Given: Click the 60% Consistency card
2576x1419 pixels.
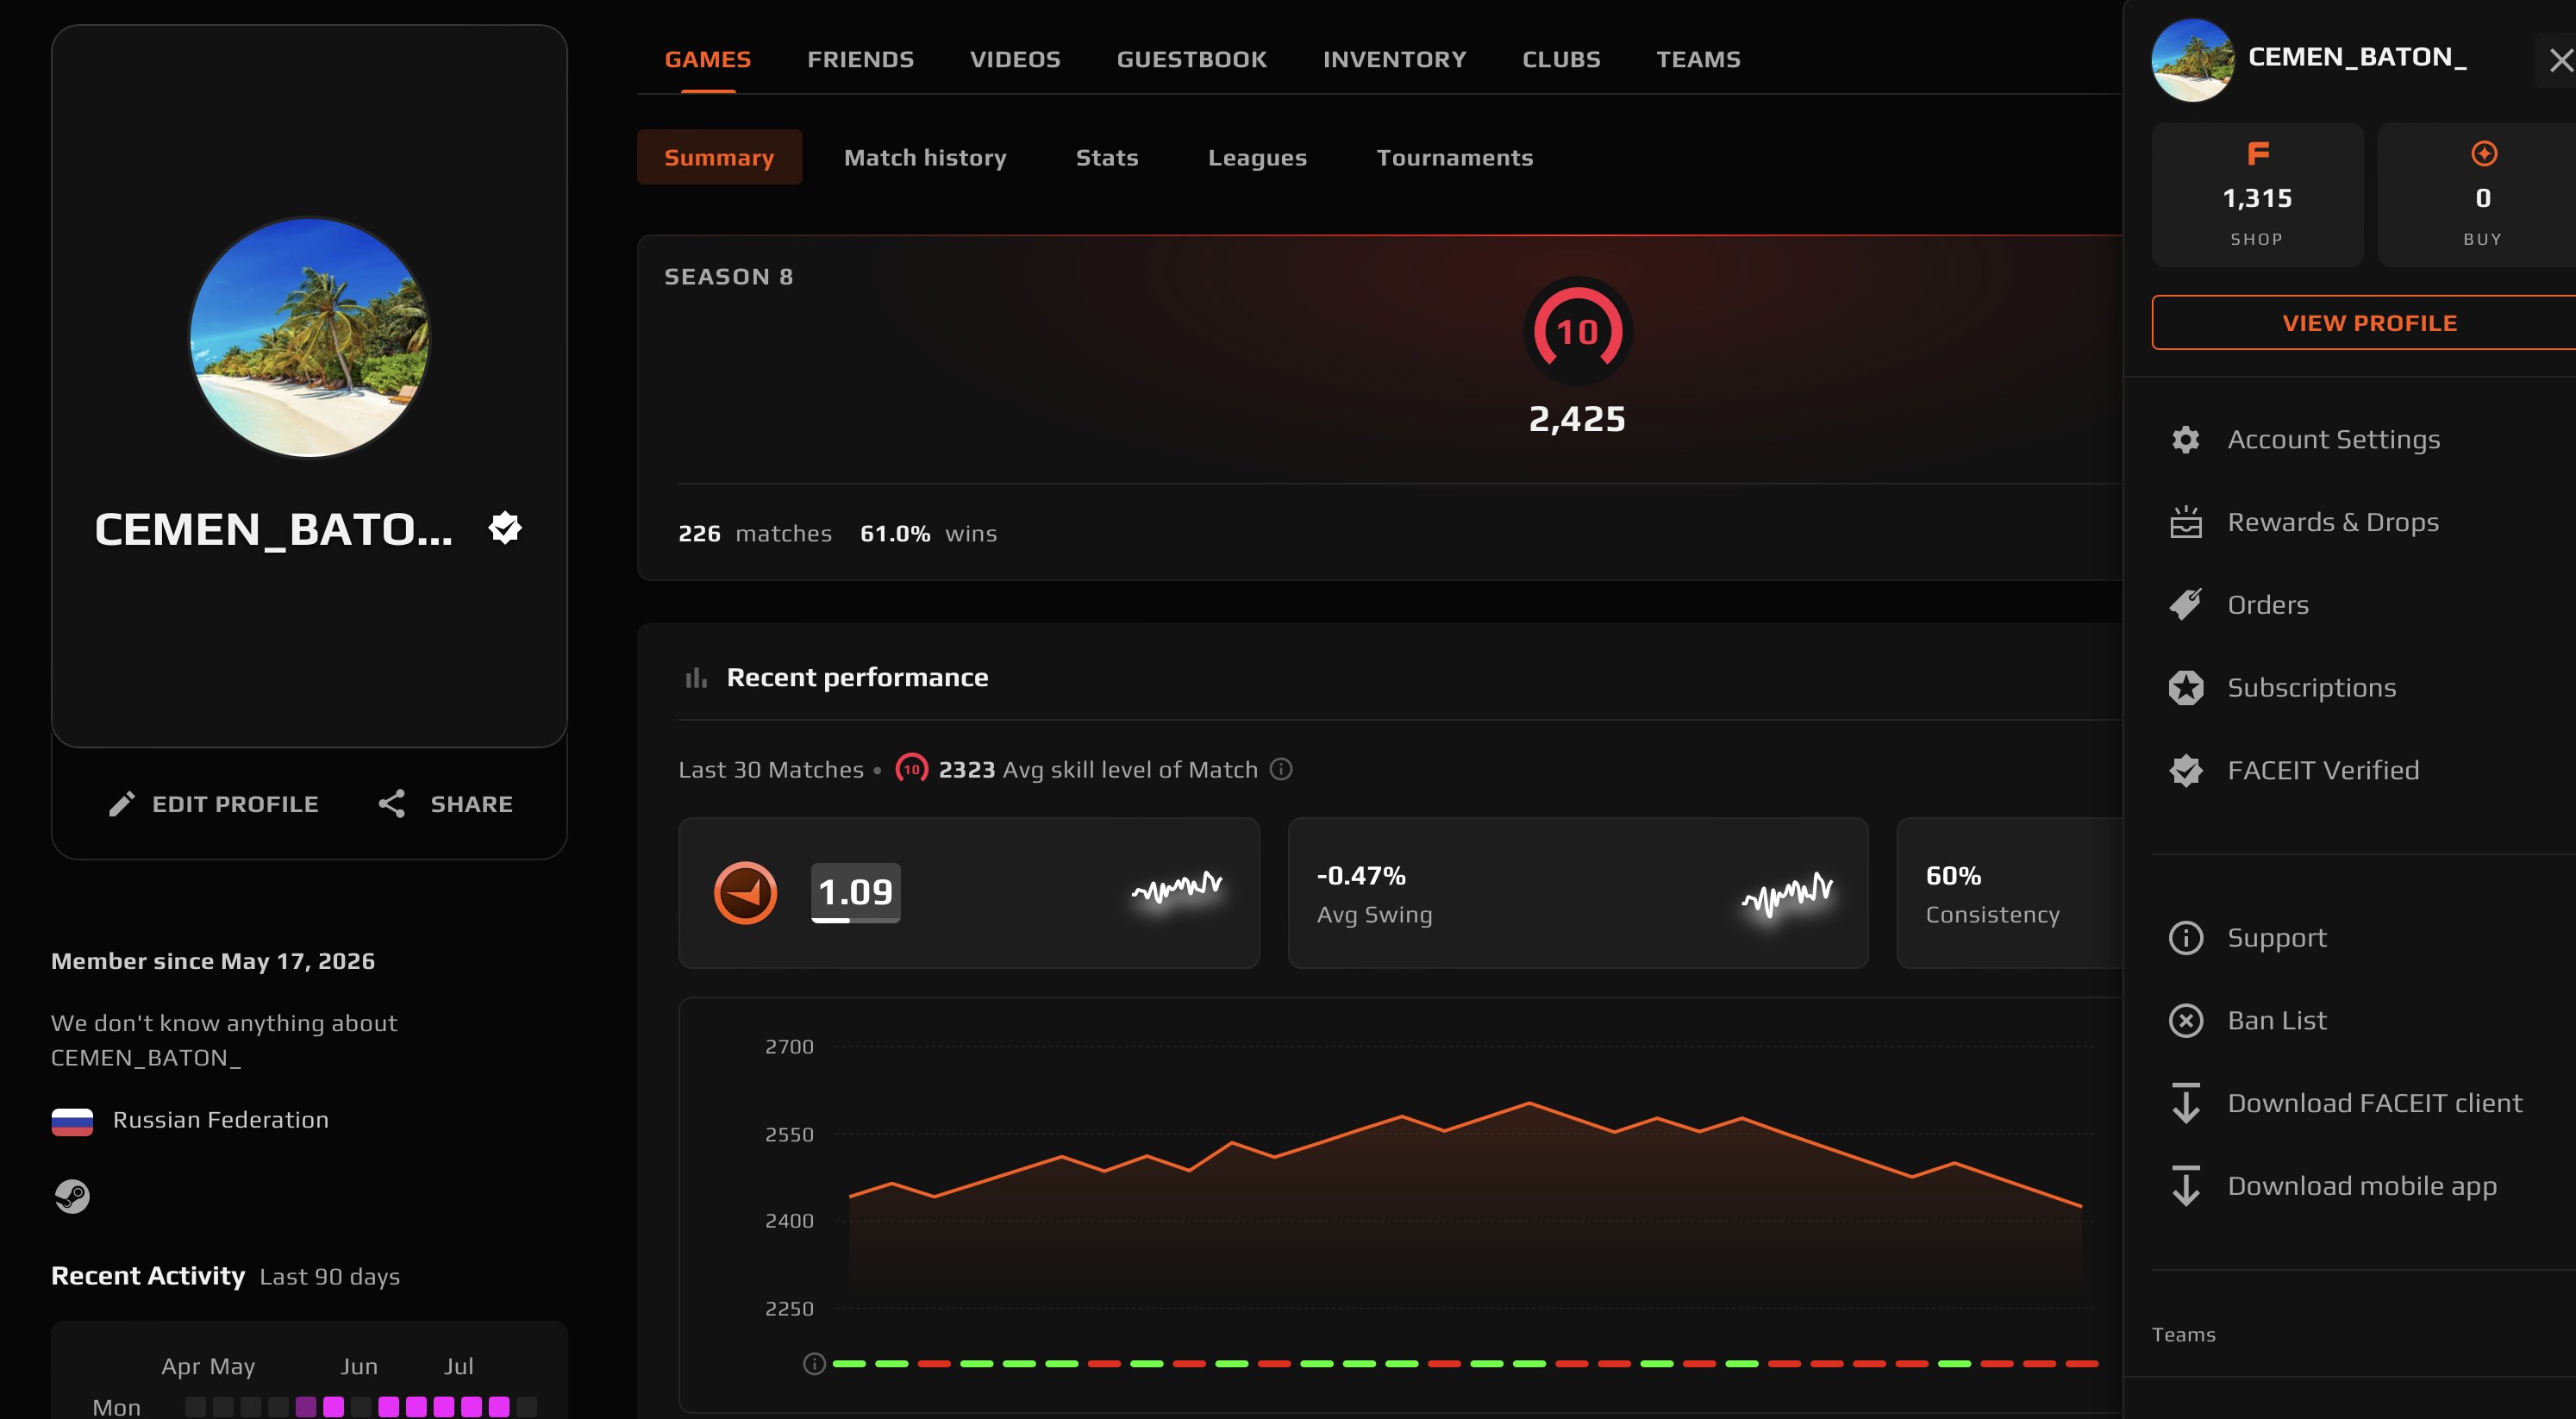Looking at the screenshot, I should 2009,893.
